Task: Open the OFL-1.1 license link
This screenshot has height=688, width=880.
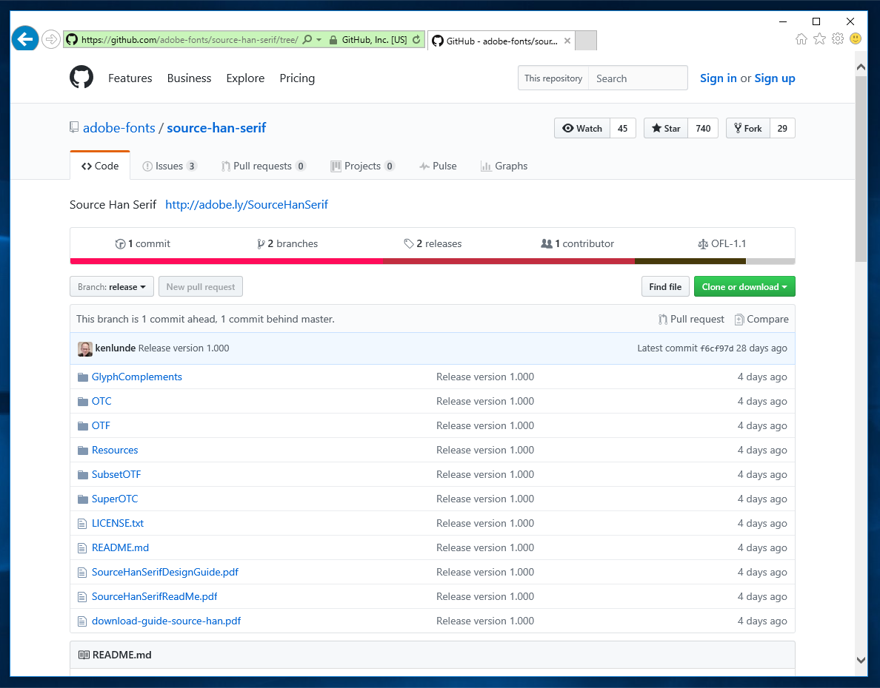Action: (722, 244)
